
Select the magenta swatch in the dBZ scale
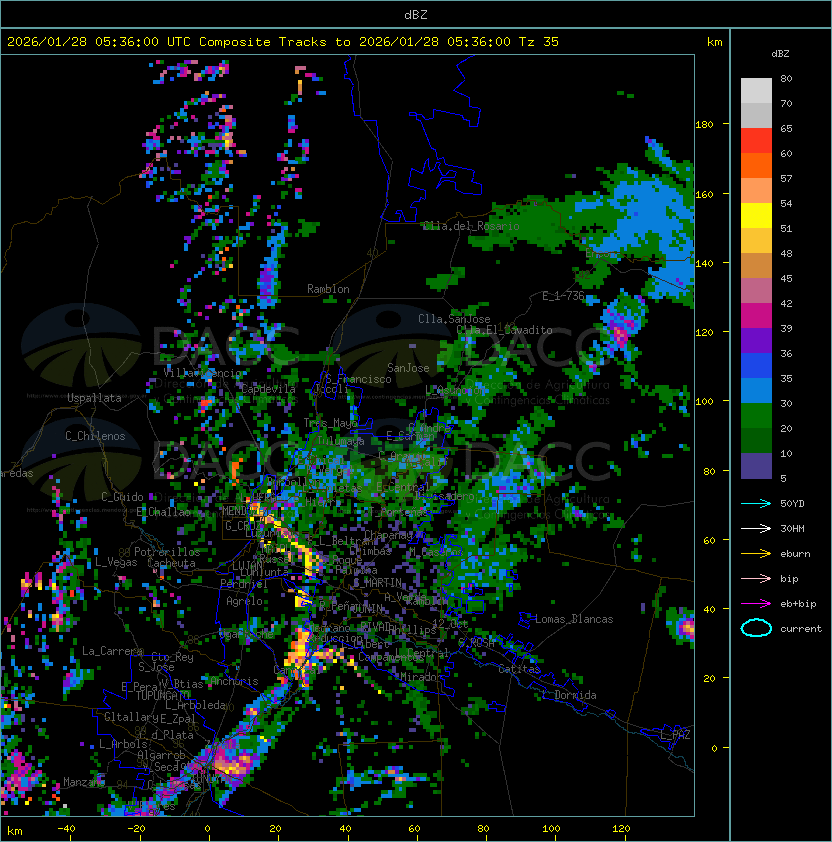756,316
